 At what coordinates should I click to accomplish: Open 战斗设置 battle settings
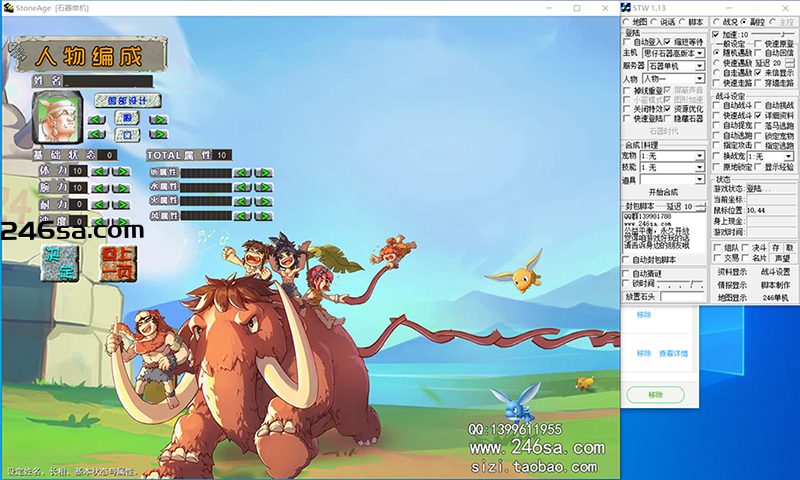tap(776, 272)
